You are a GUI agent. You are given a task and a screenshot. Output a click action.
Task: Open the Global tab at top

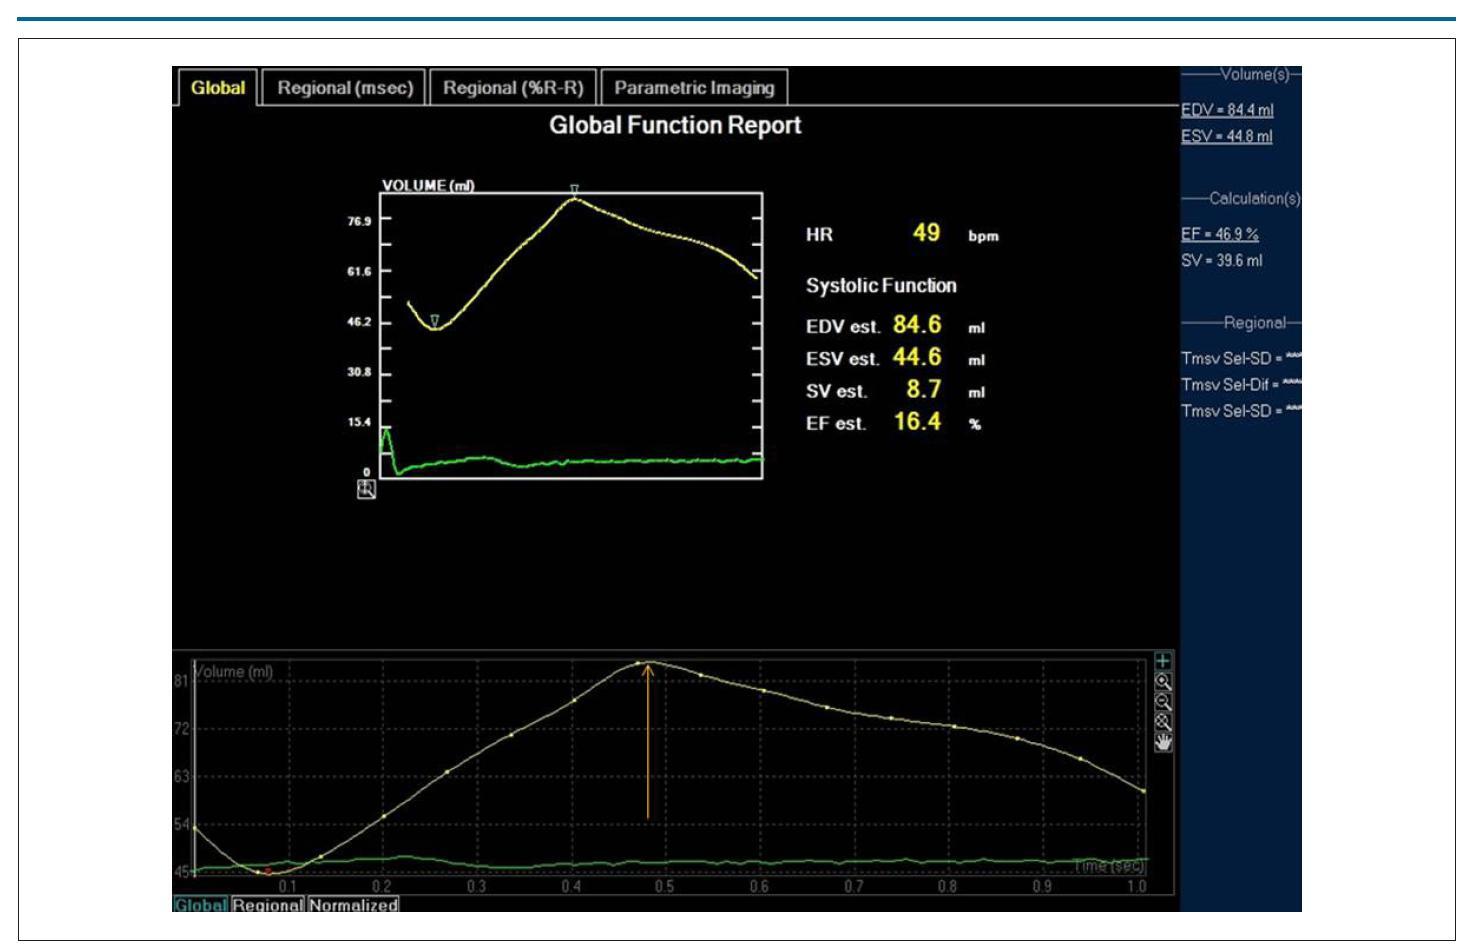217,88
